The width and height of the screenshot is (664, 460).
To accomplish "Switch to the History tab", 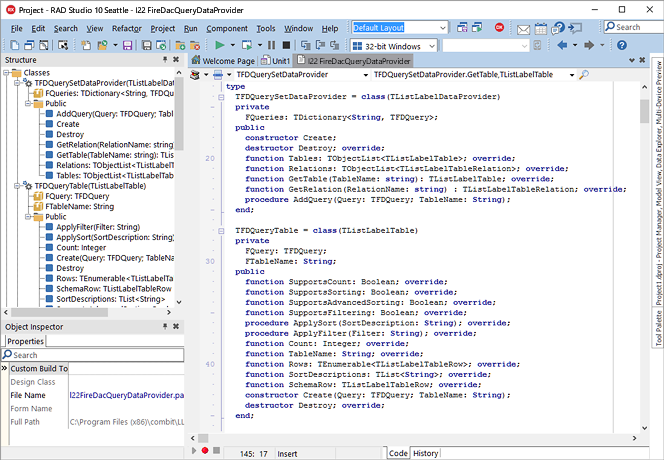I will pos(426,453).
